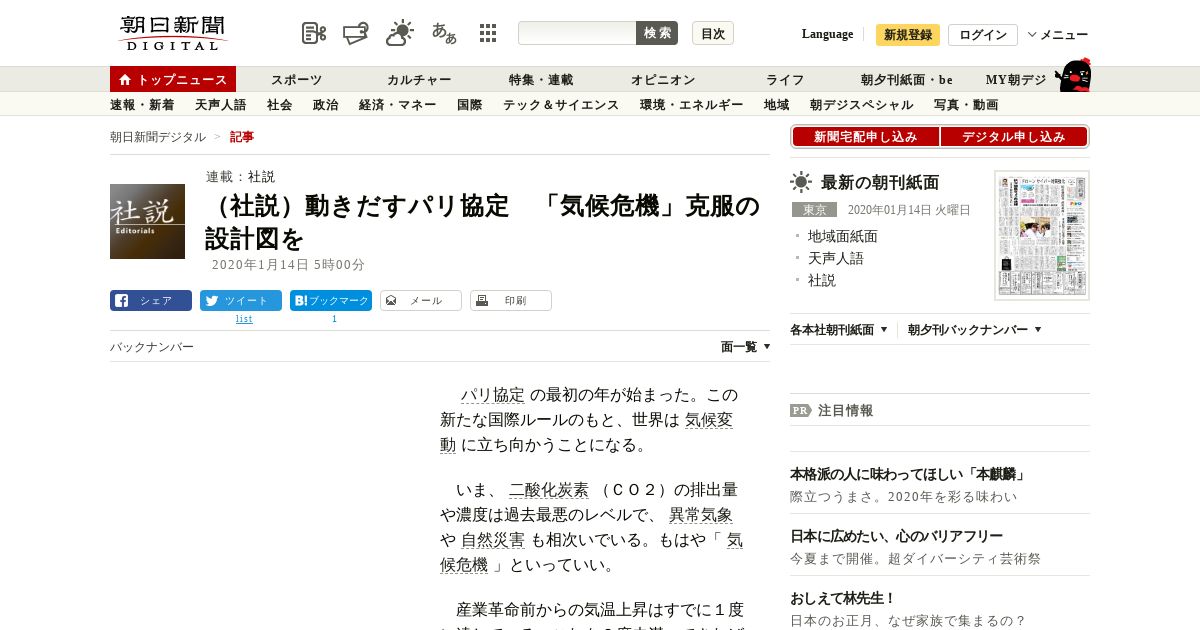This screenshot has height=630, width=1200.
Task: Click the 新規登録 register button
Action: (908, 35)
